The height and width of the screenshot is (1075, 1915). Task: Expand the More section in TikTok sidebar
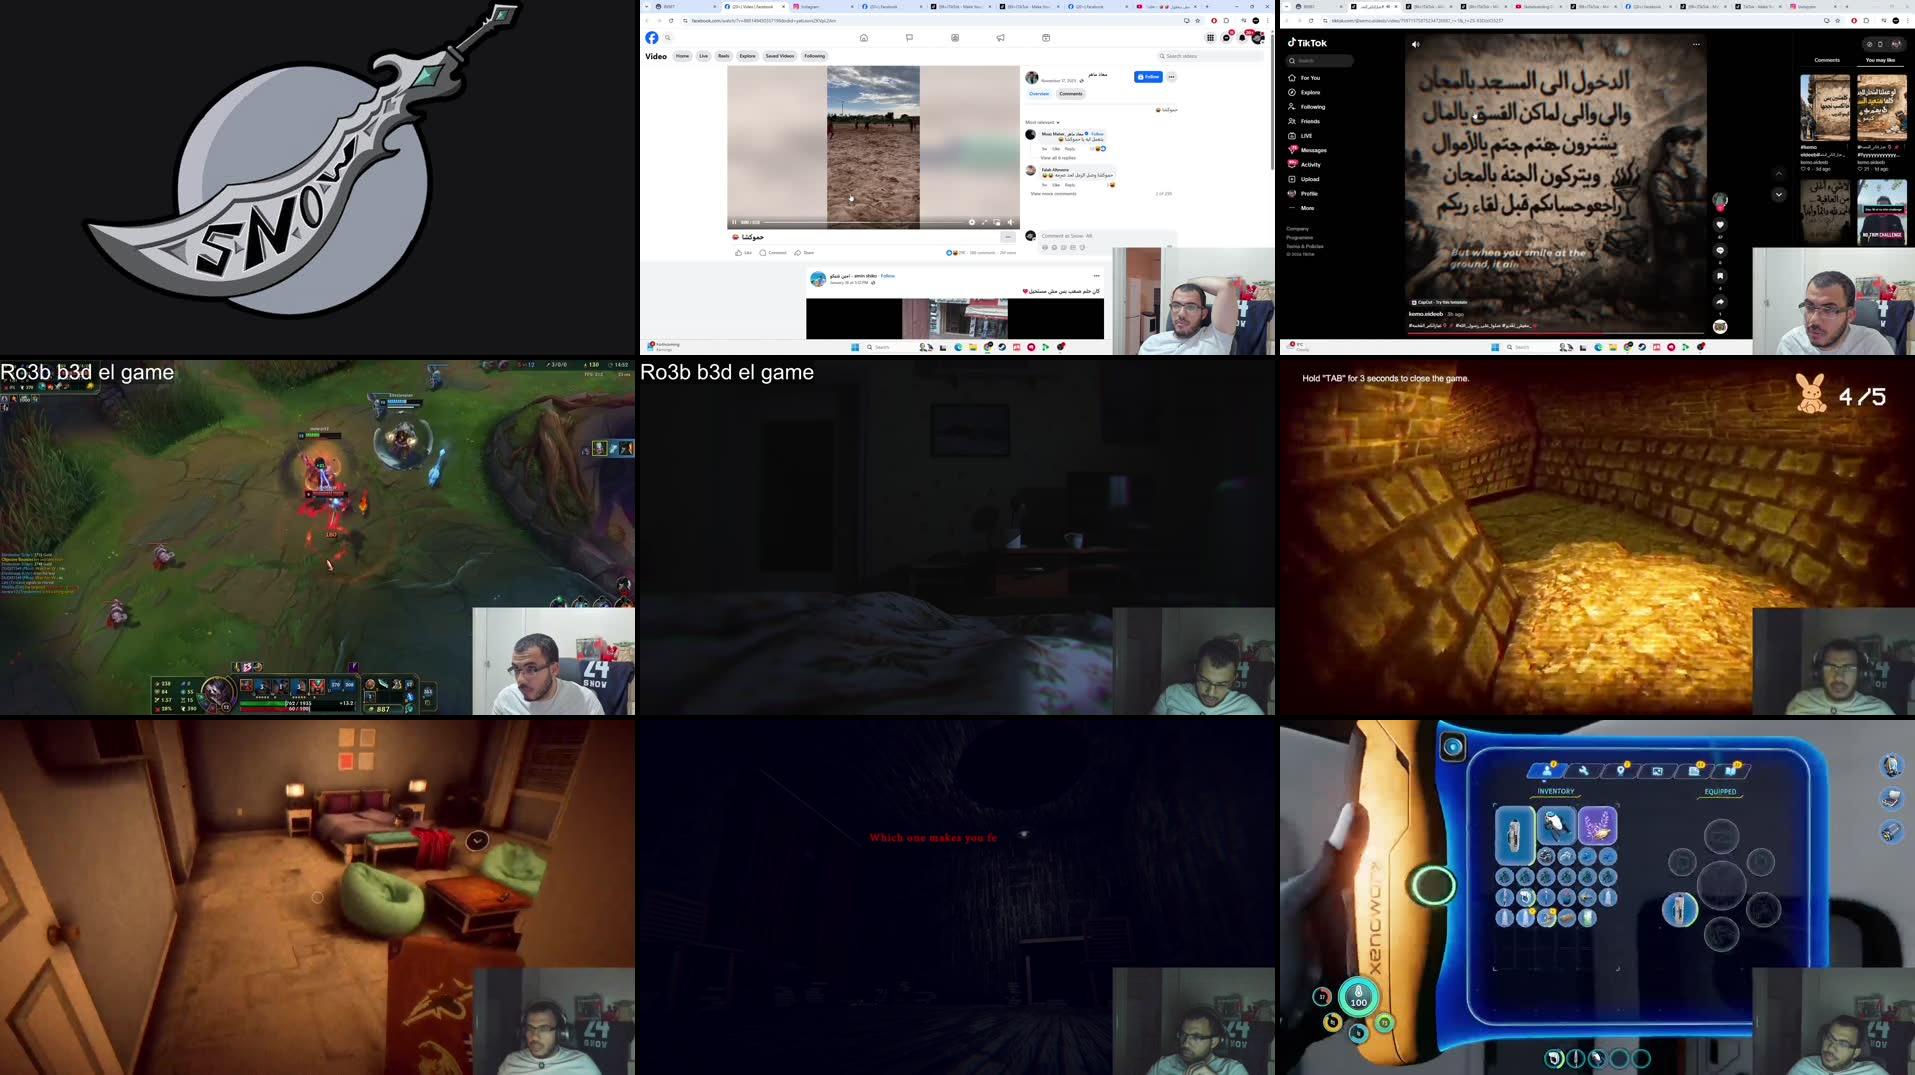pos(1305,207)
